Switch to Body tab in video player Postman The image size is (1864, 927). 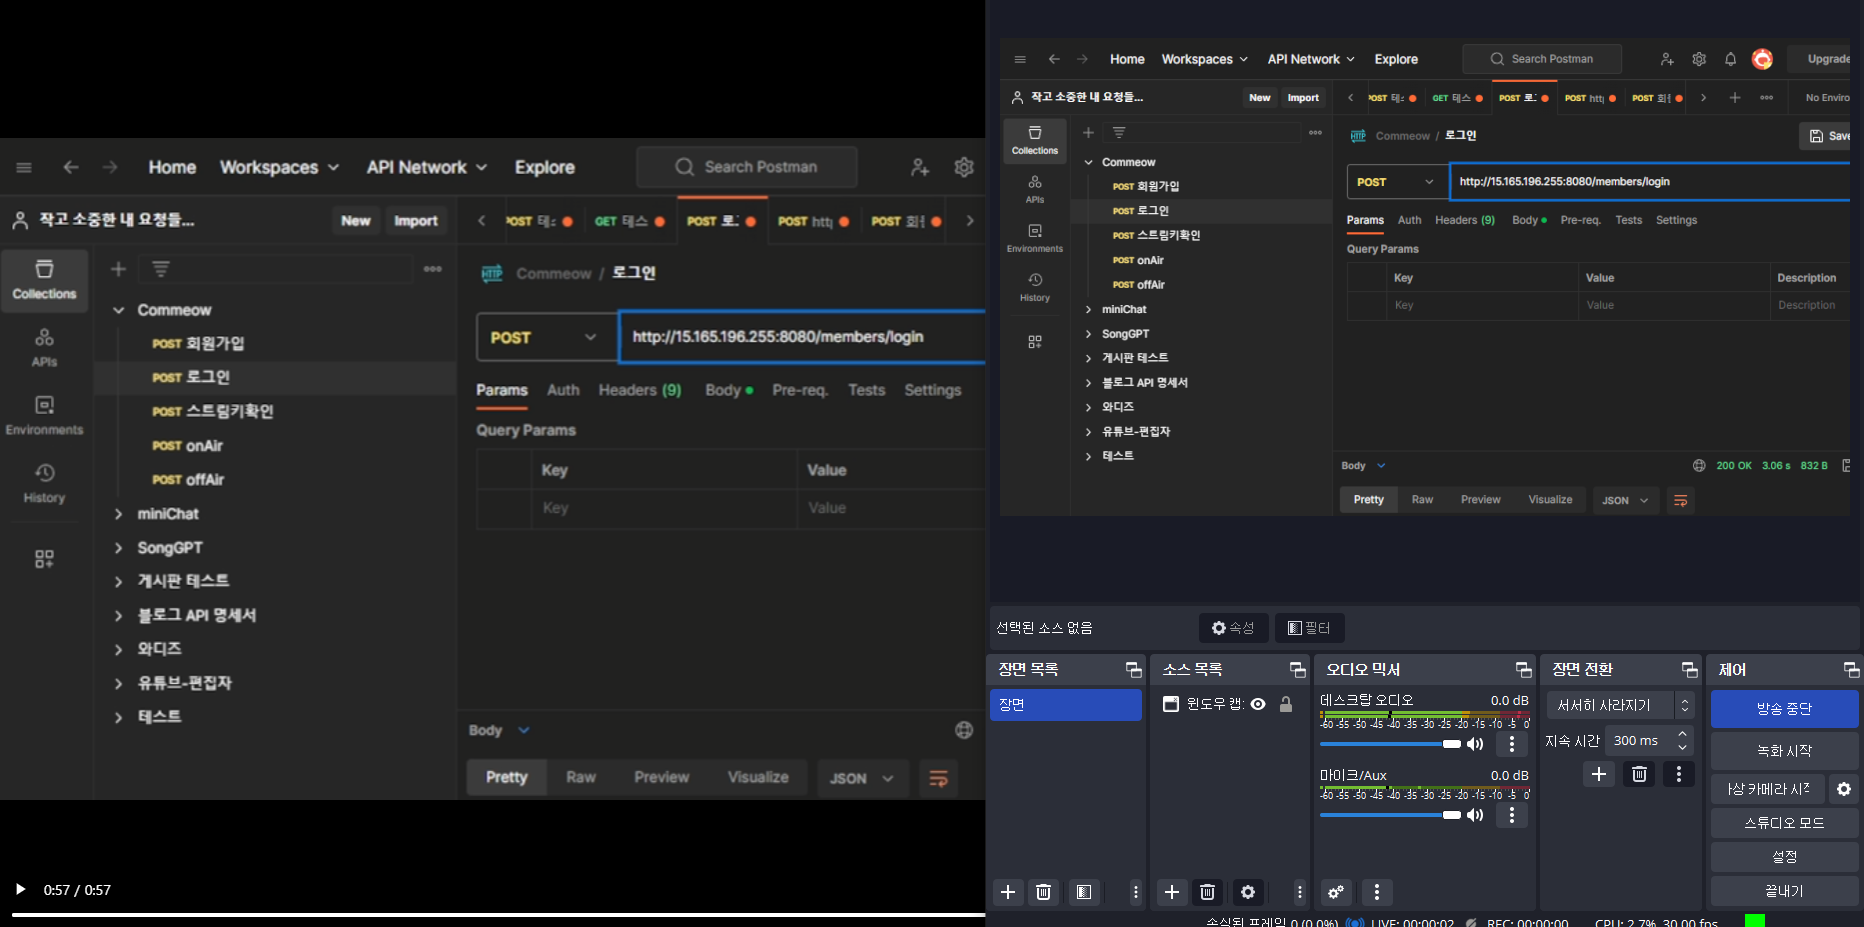click(x=728, y=390)
